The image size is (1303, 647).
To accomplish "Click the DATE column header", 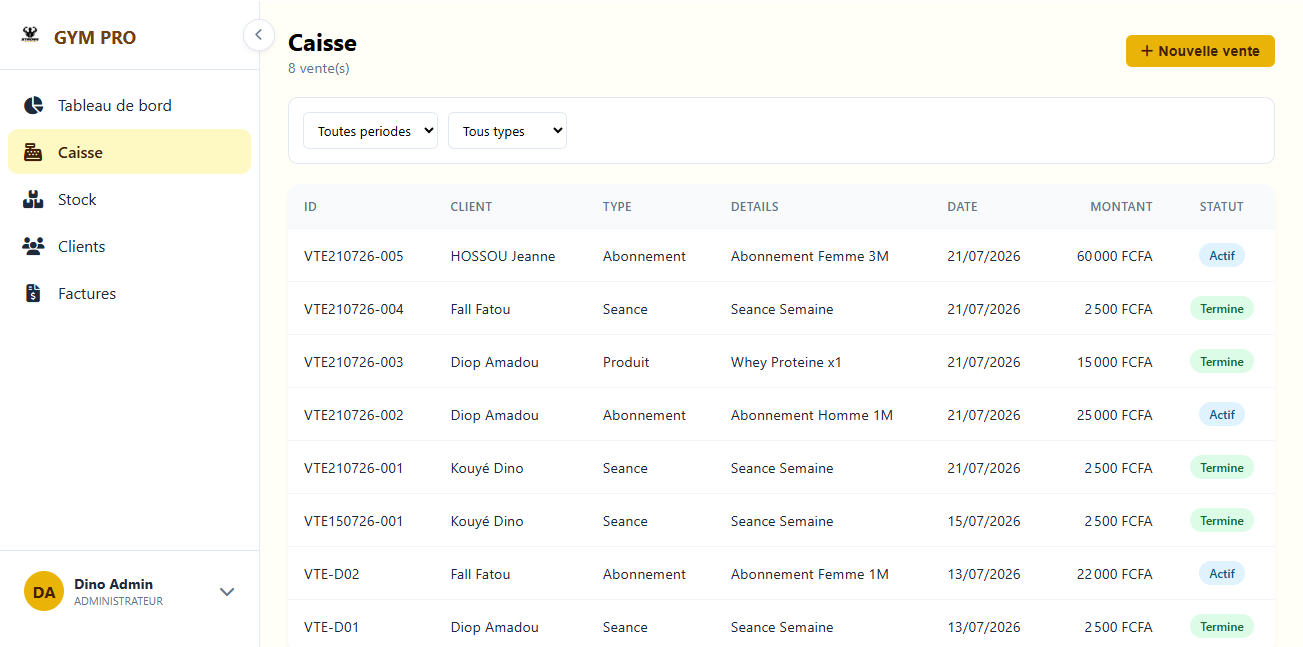I will point(962,207).
